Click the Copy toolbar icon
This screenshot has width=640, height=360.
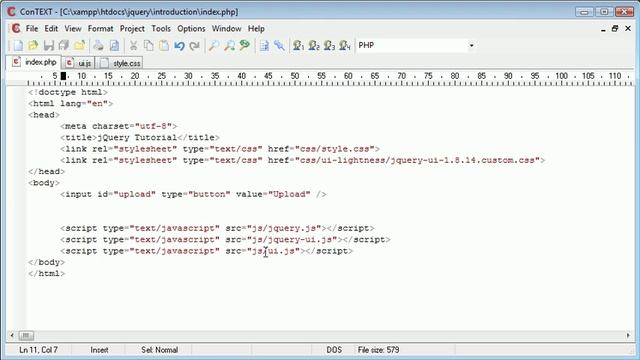tap(149, 45)
